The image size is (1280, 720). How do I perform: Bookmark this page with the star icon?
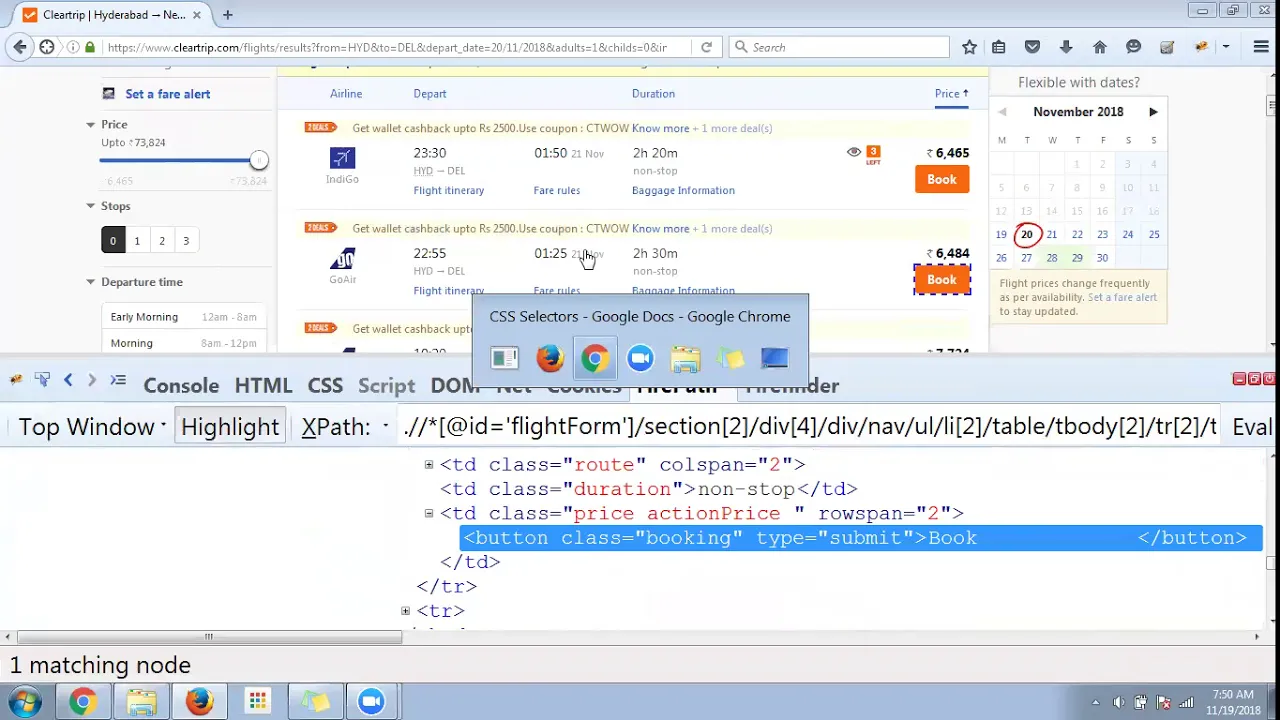969,47
